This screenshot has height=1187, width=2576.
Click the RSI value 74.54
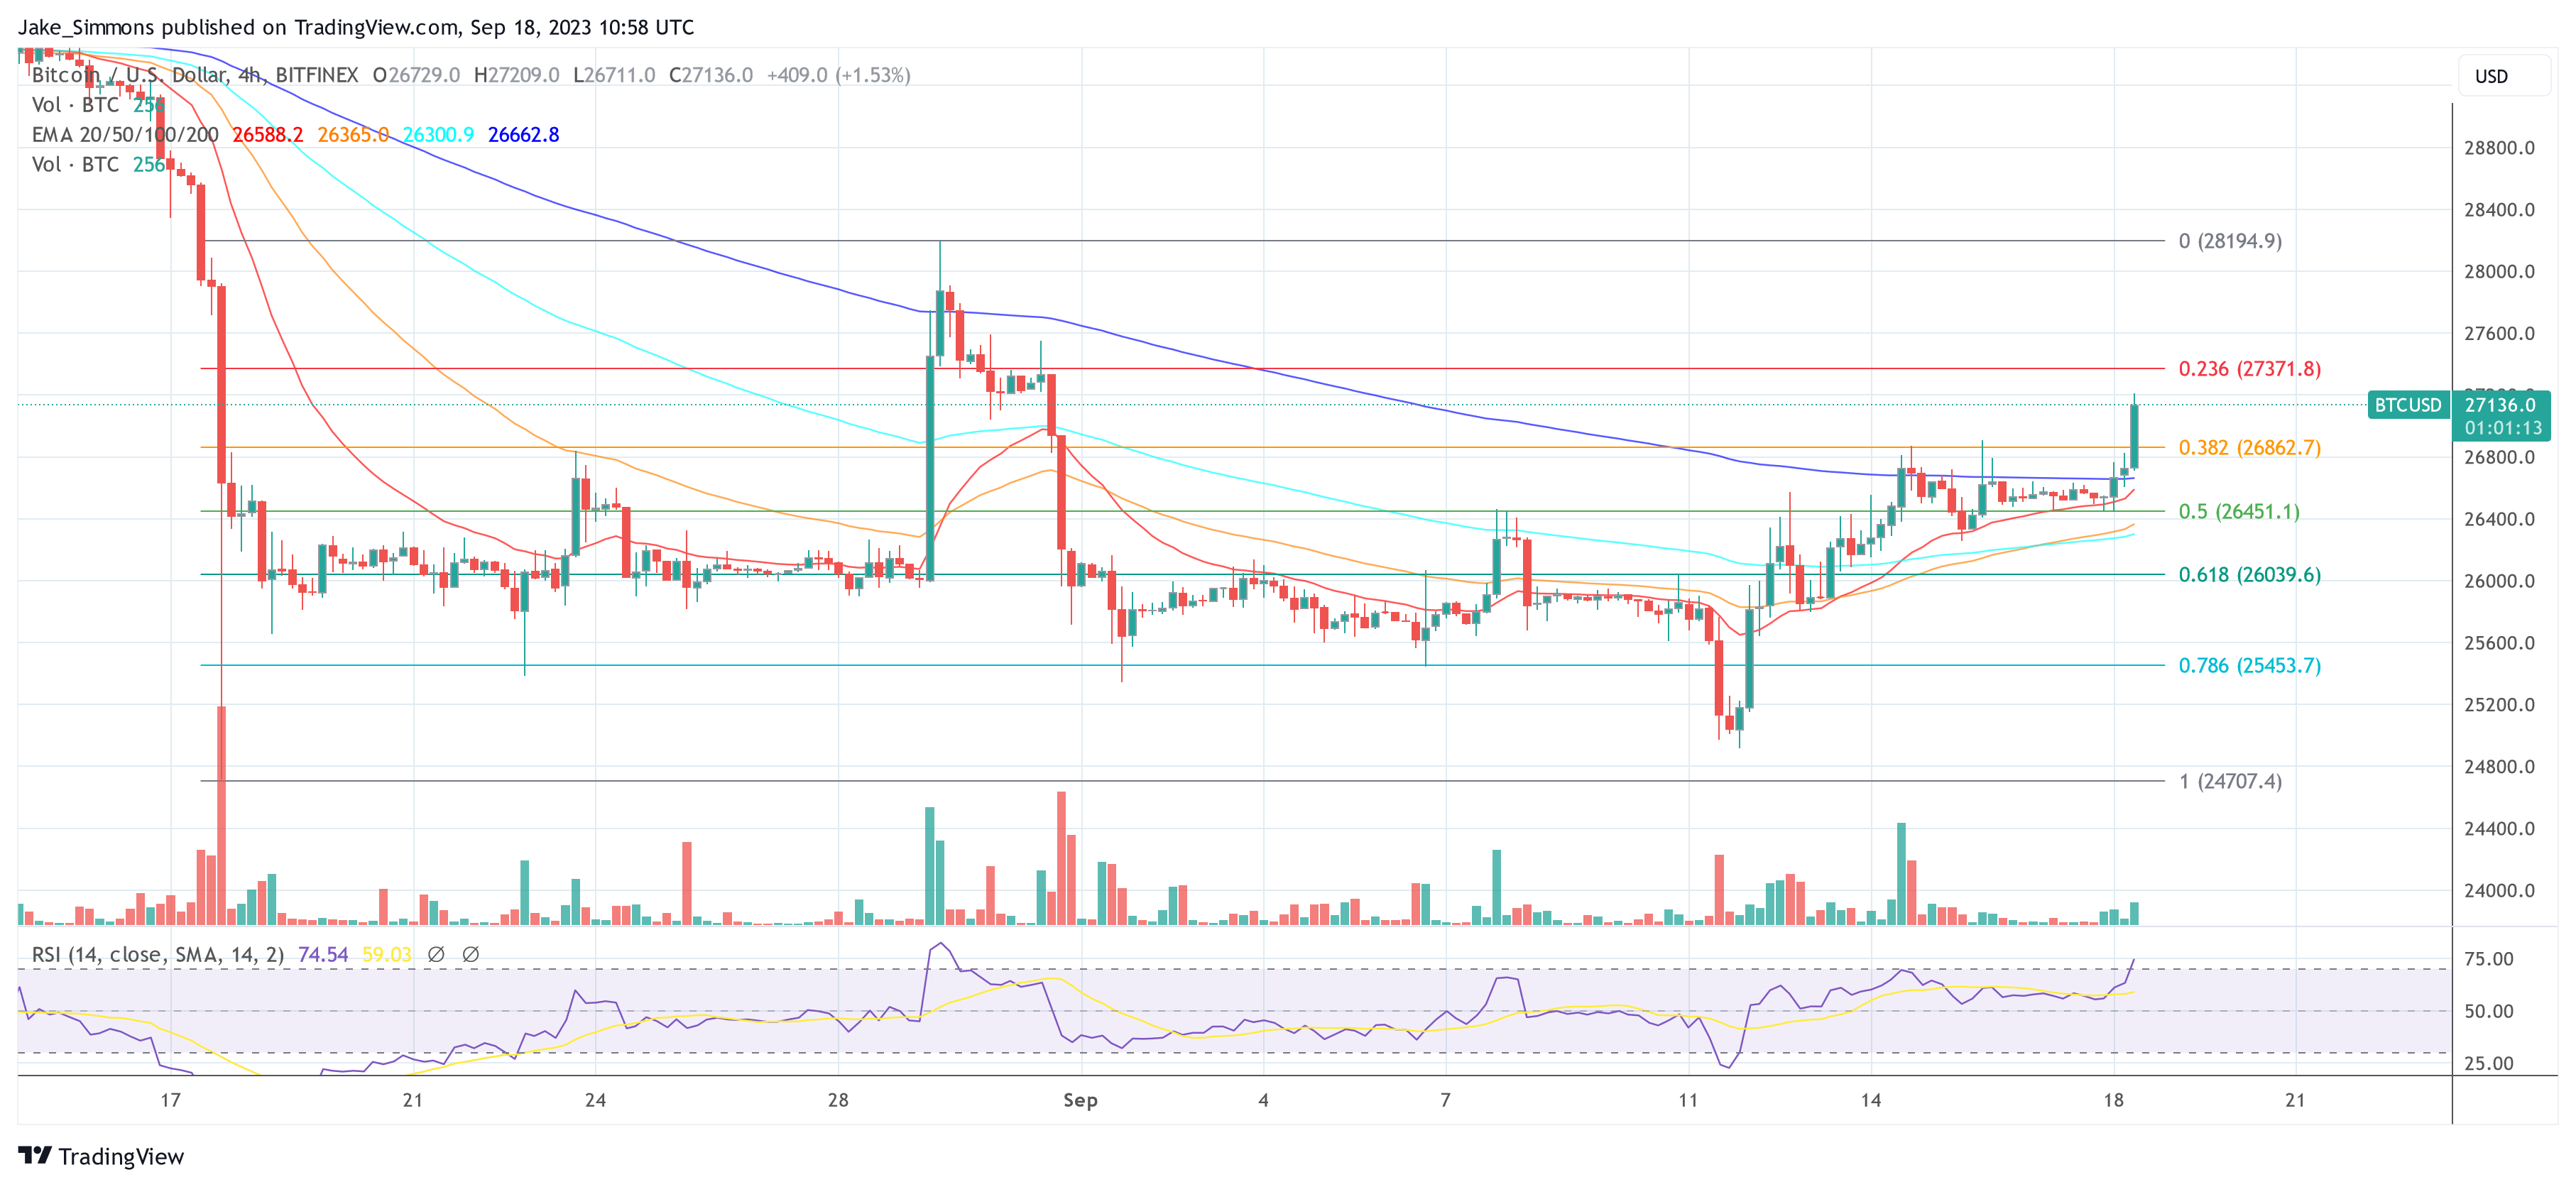(x=323, y=955)
